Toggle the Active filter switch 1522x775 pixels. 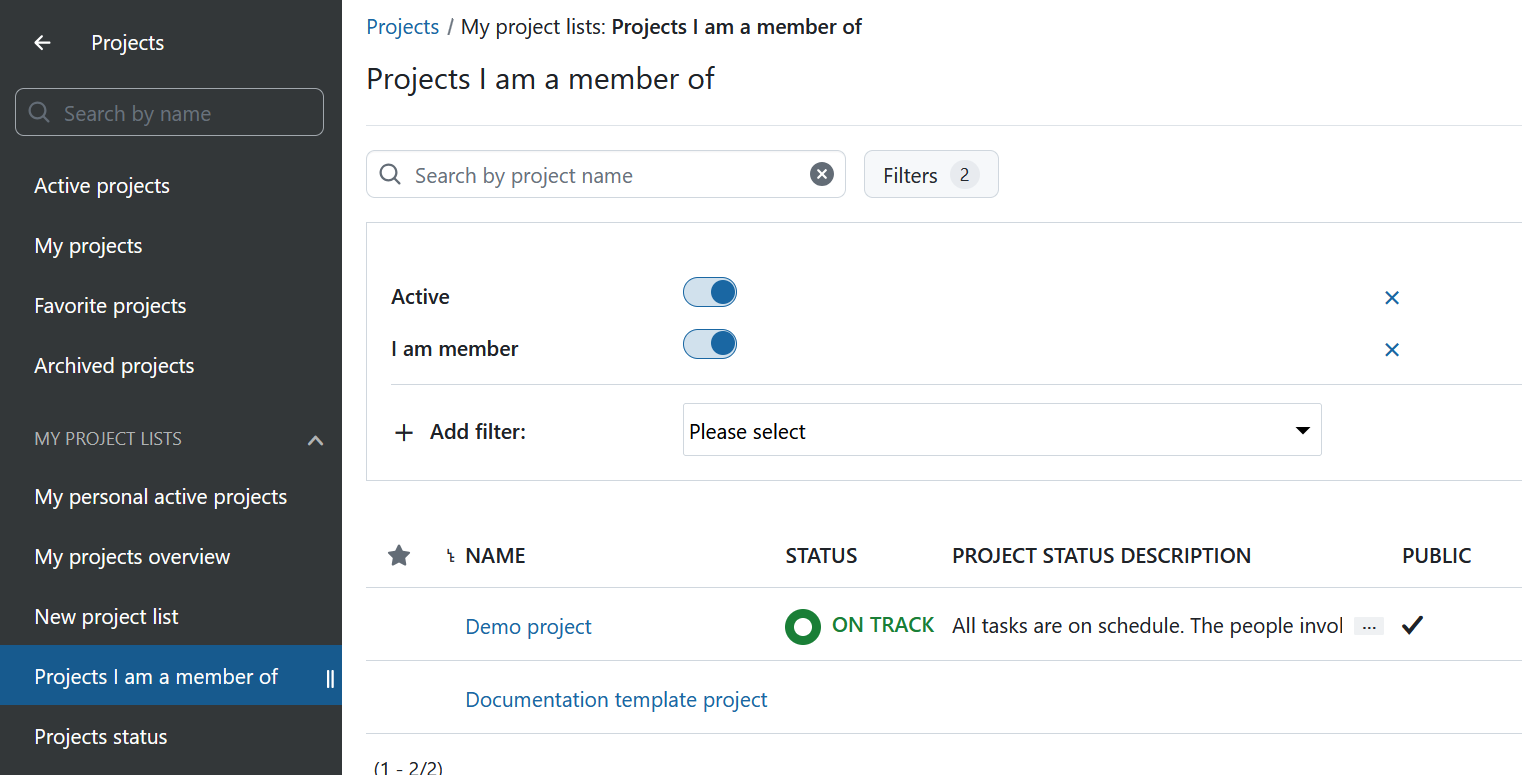click(x=710, y=293)
